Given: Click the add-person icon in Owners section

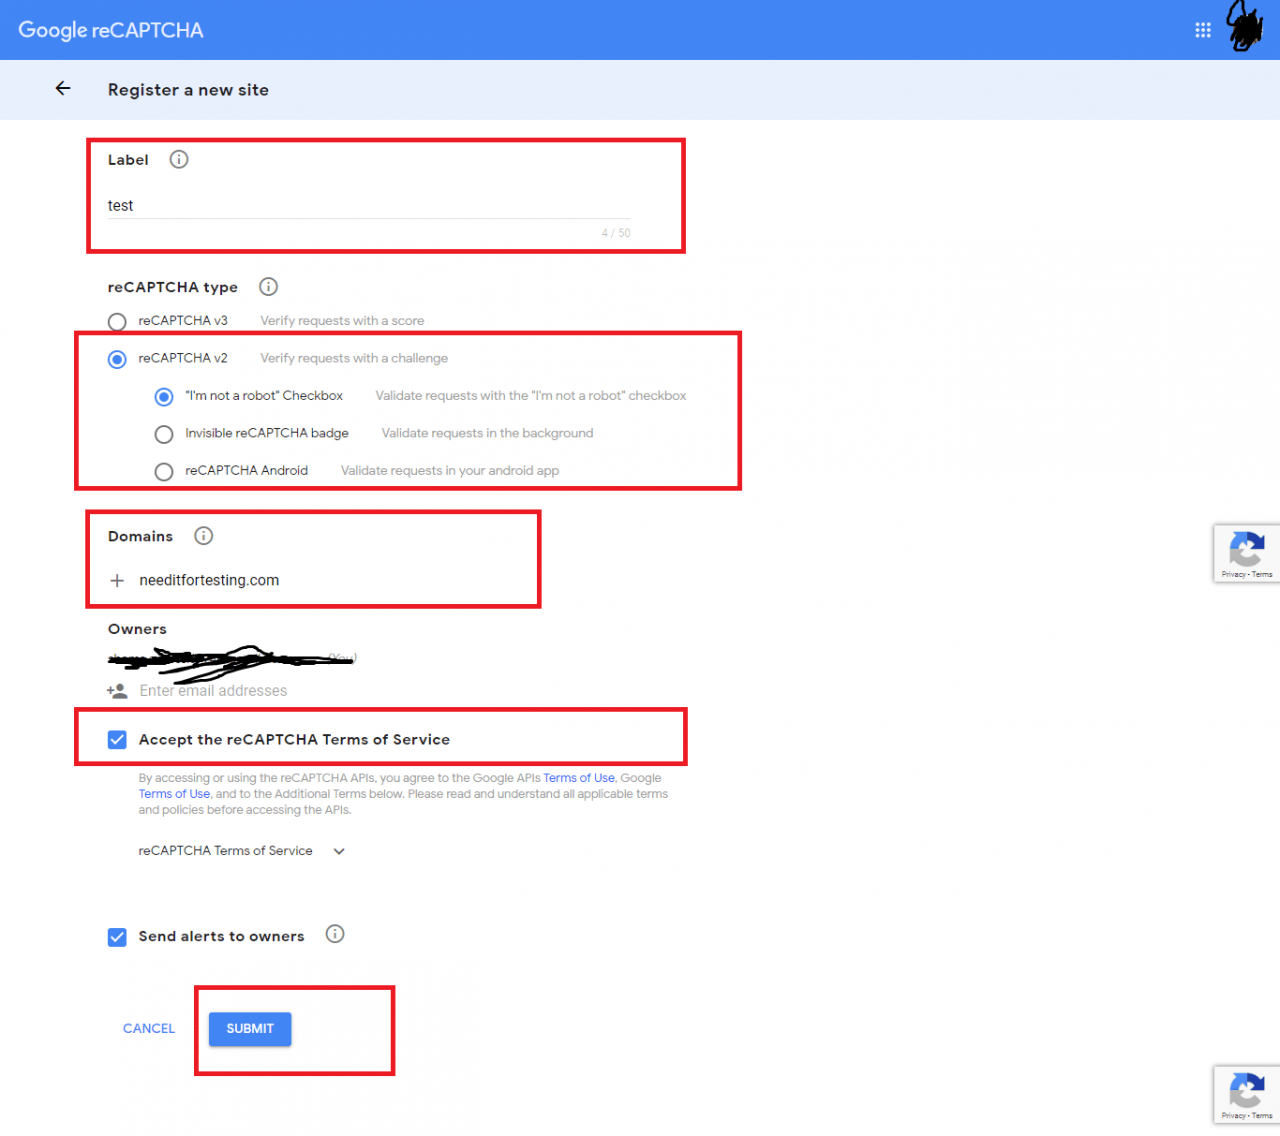Looking at the screenshot, I should [117, 690].
